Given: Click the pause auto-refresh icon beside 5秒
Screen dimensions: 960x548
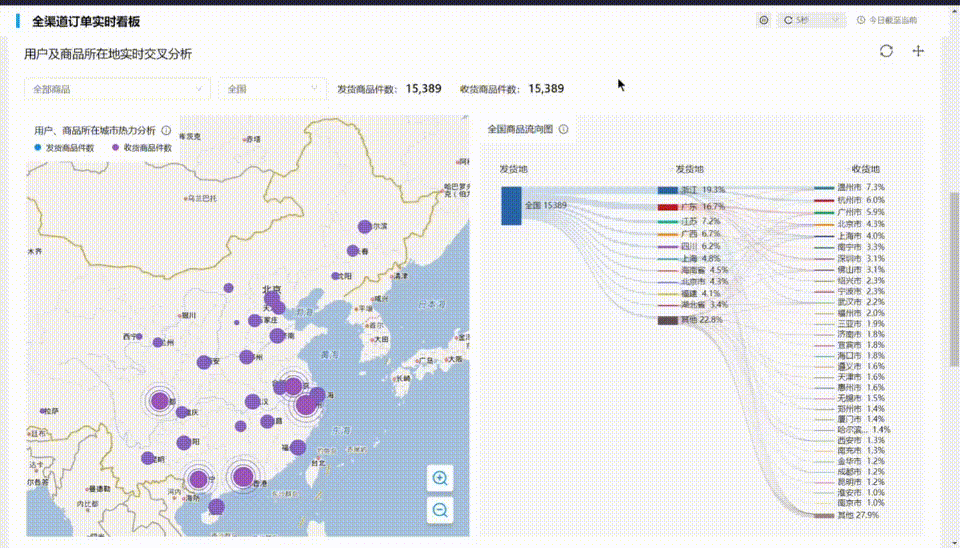Looking at the screenshot, I should (763, 20).
